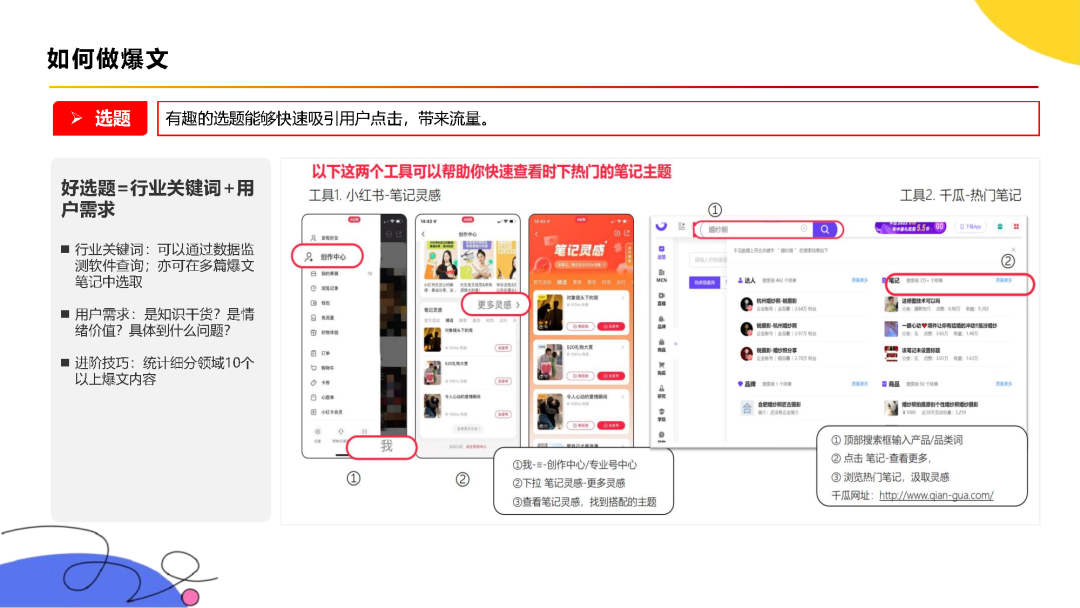This screenshot has height=608, width=1080.
Task: Click 查看更多 next to the 笔记 results
Action: pos(1003,279)
